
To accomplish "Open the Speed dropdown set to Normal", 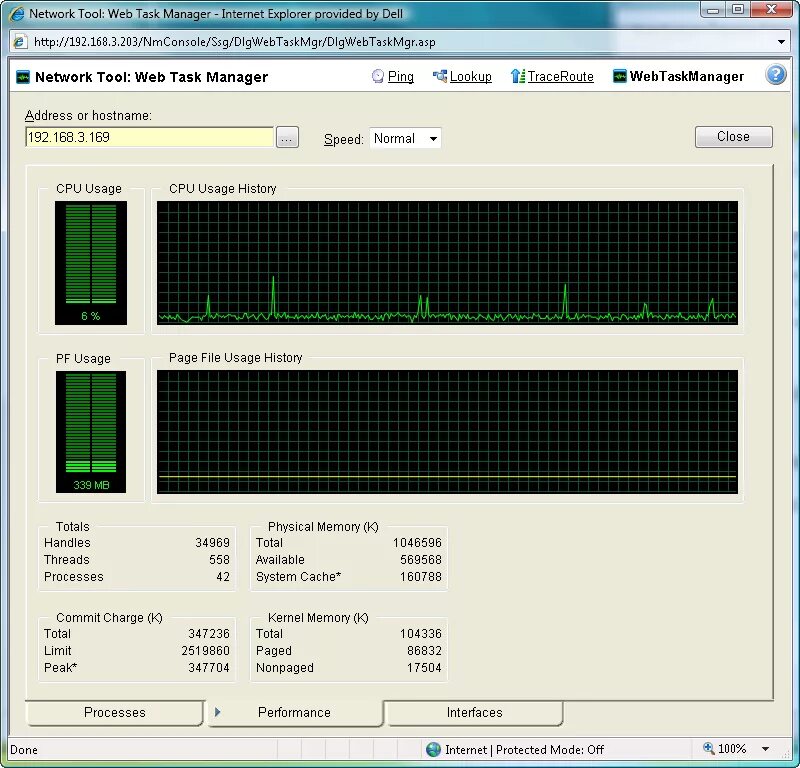I will click(405, 138).
